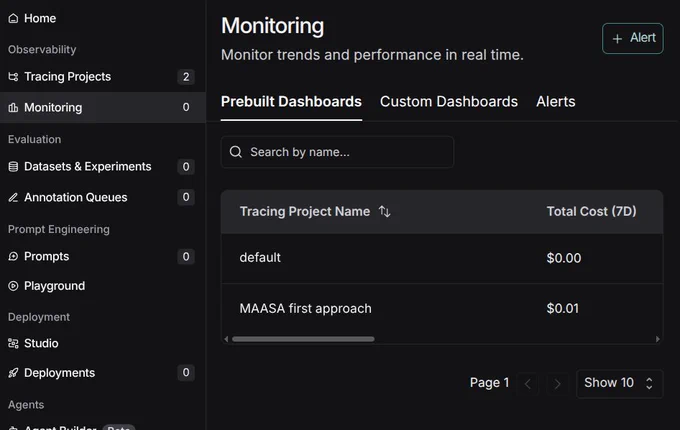The width and height of the screenshot is (680, 430).
Task: Click the Monitoring bar chart icon
Action: tap(13, 108)
